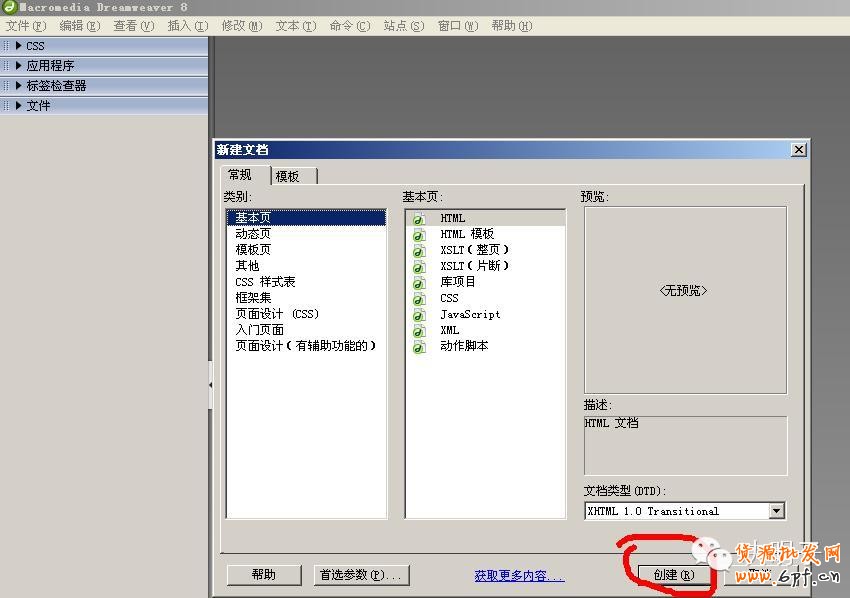
Task: Click the JavaScript file icon
Action: tap(418, 314)
